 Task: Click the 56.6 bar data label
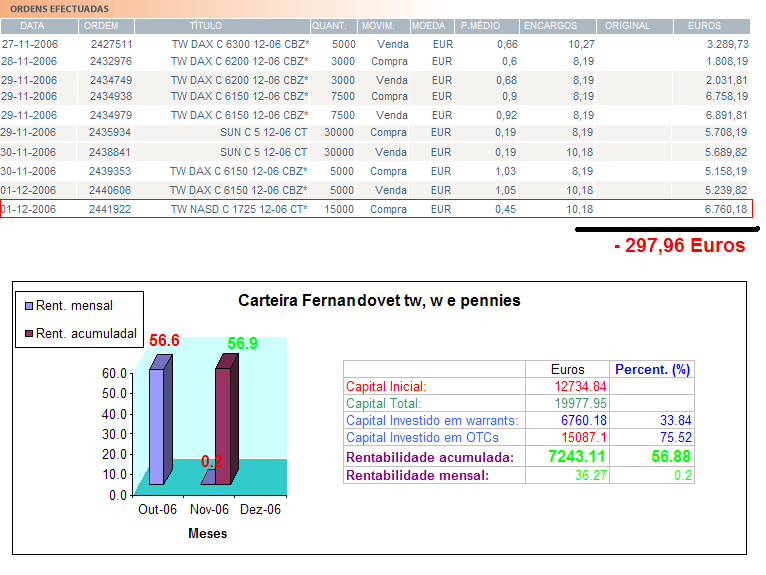(x=164, y=340)
